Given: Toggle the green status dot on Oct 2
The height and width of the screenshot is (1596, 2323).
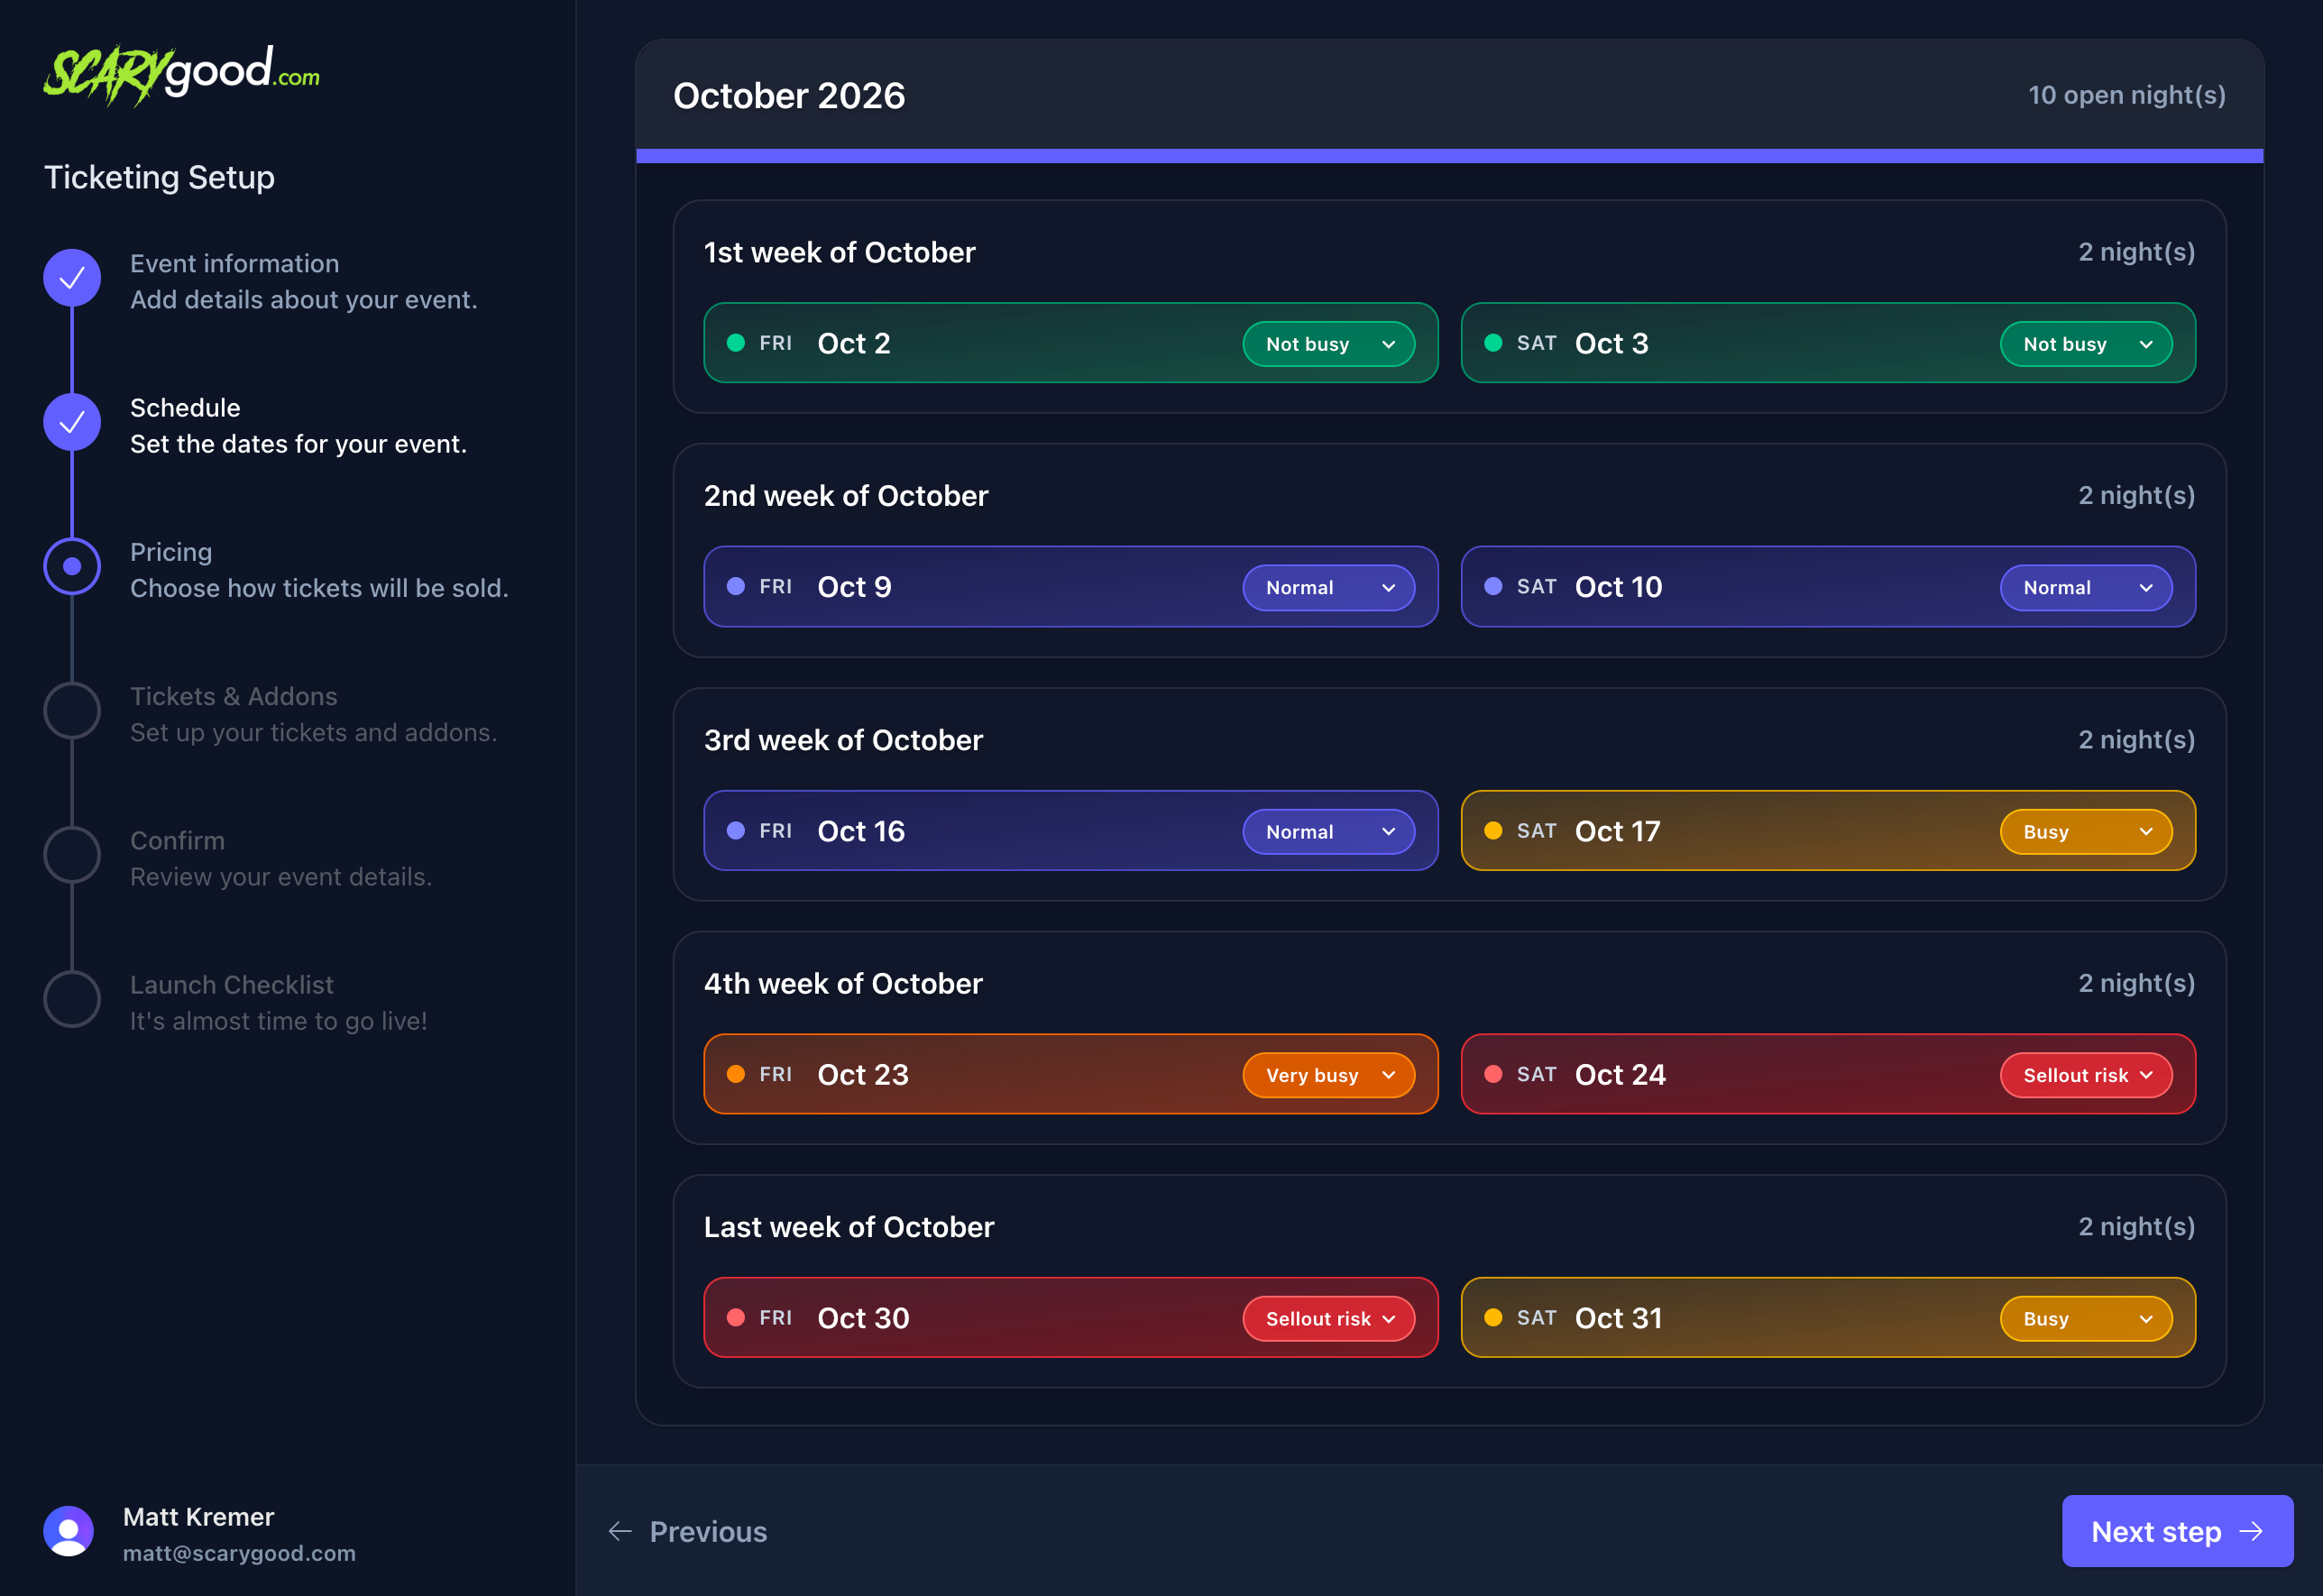Looking at the screenshot, I should coord(737,343).
